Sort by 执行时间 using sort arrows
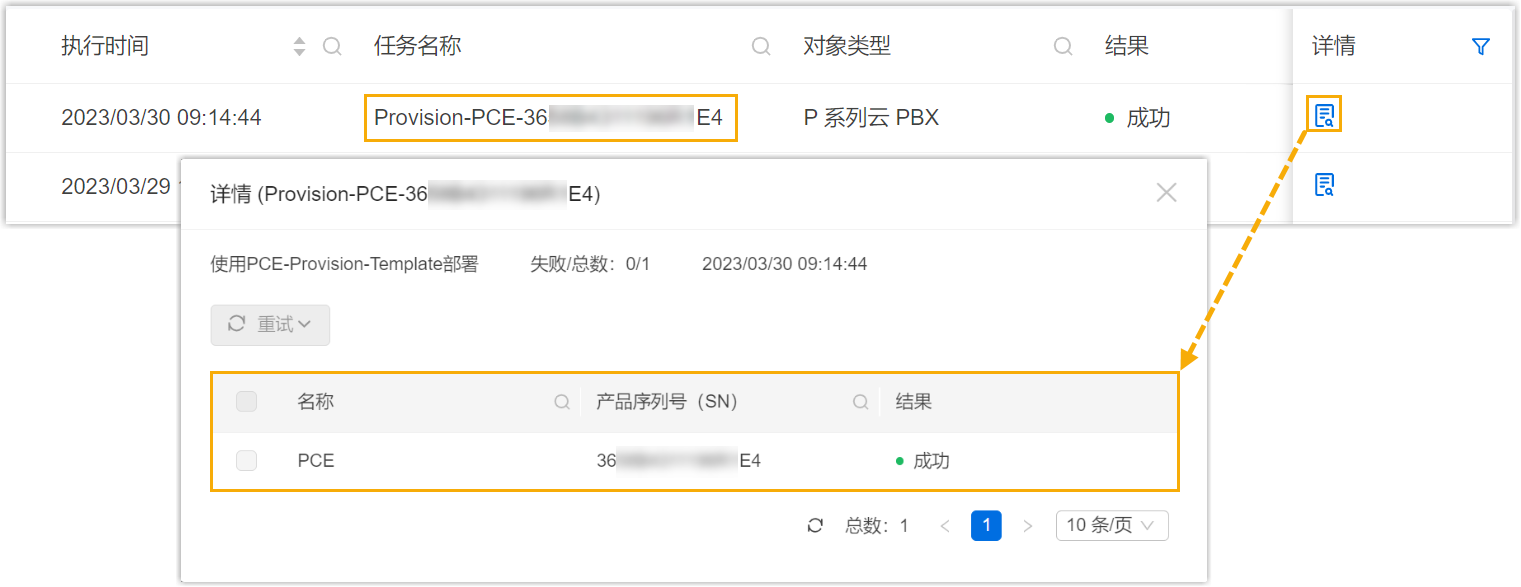This screenshot has height=587, width=1521. click(299, 47)
